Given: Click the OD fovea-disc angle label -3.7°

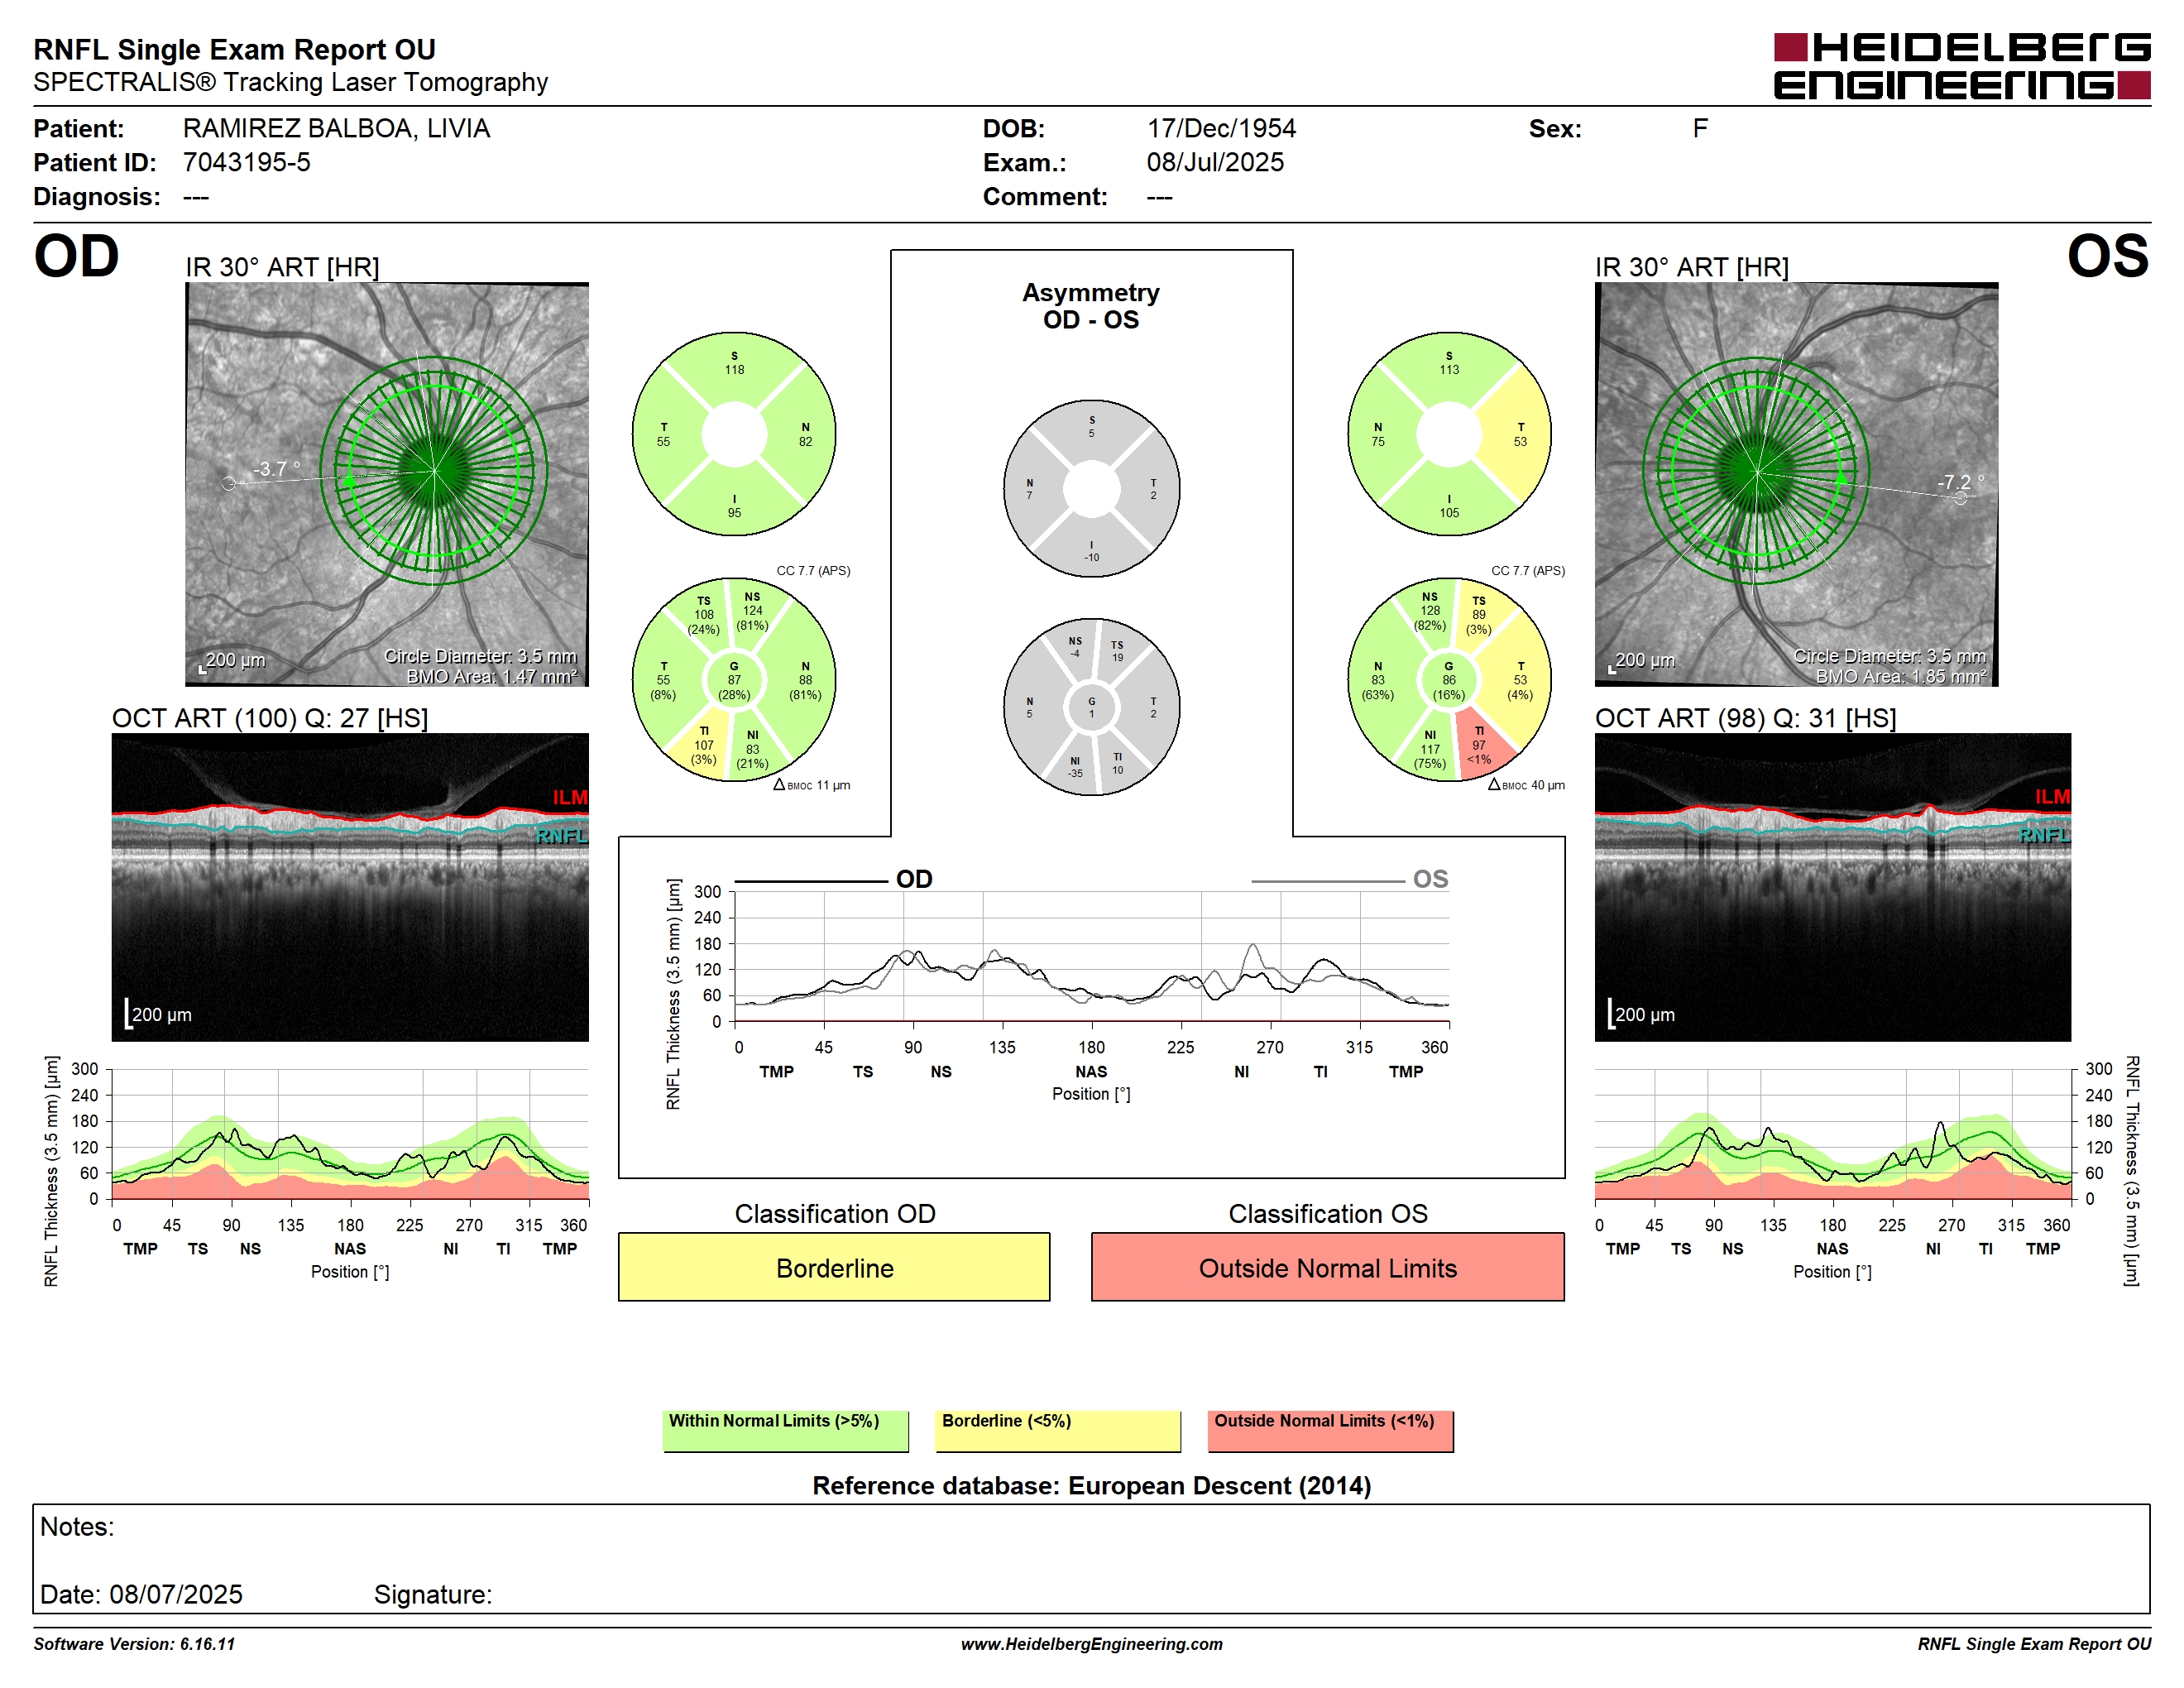Looking at the screenshot, I should (x=276, y=468).
